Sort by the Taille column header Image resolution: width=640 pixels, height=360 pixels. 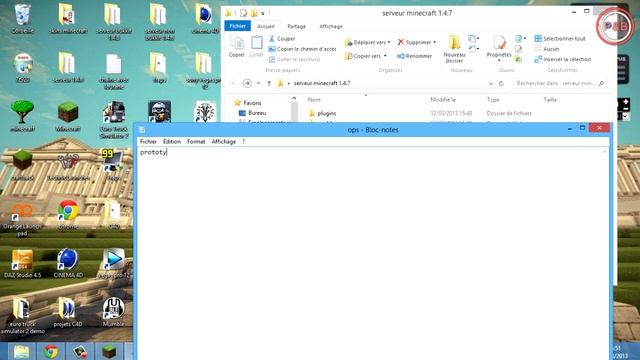pos(550,100)
